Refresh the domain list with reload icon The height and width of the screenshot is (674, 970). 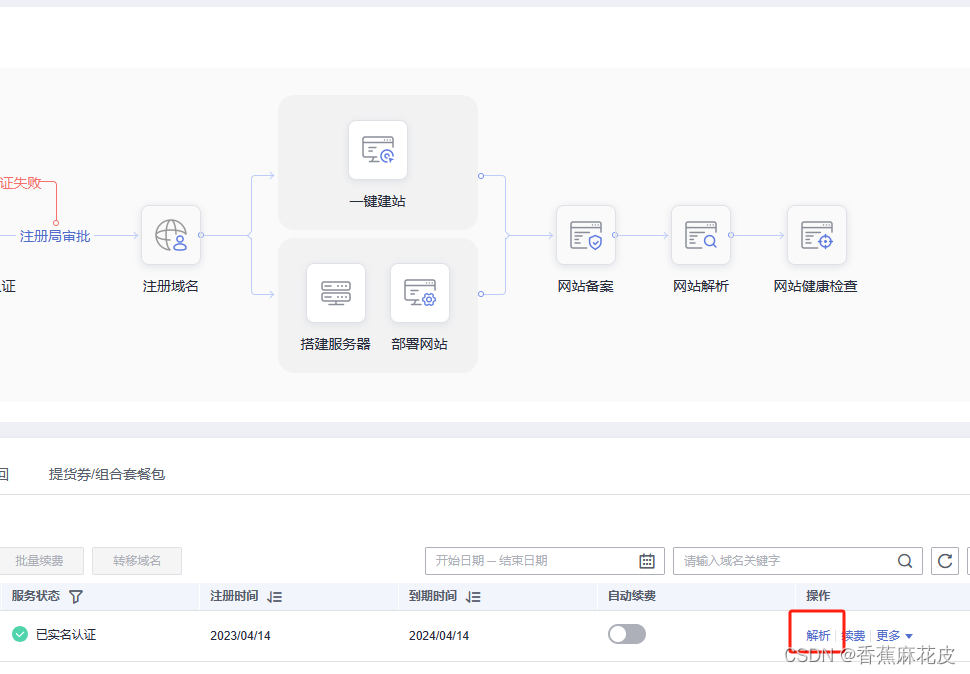[x=945, y=561]
